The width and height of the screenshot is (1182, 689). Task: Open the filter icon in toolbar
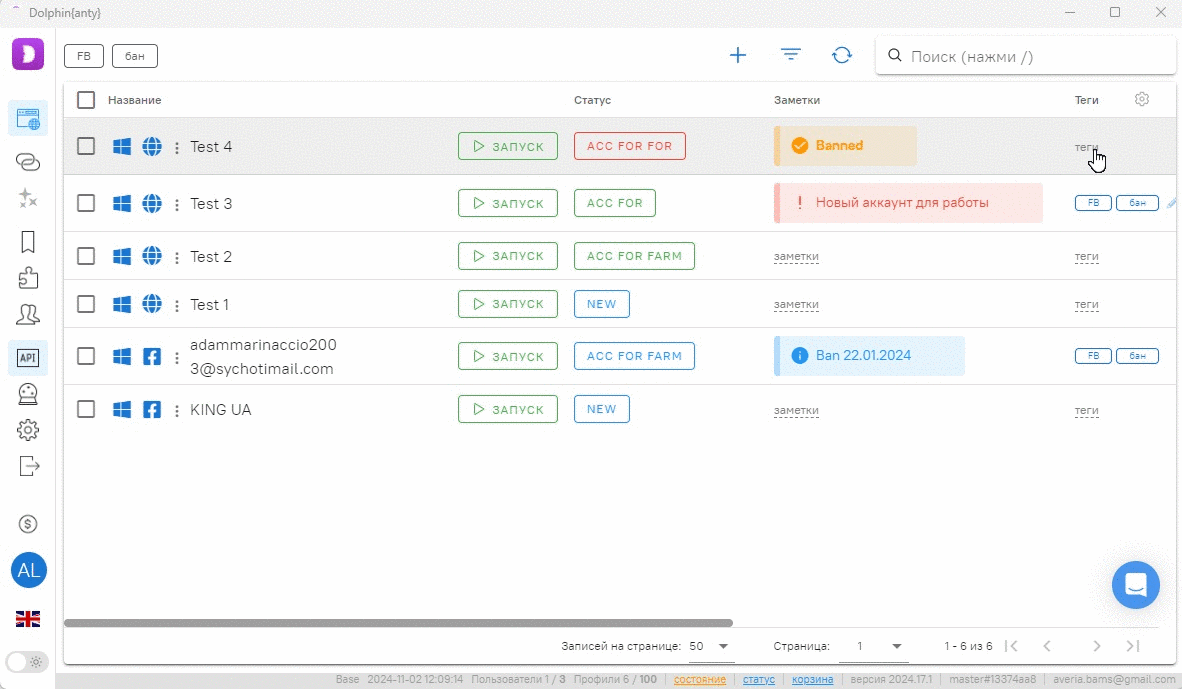coord(791,55)
